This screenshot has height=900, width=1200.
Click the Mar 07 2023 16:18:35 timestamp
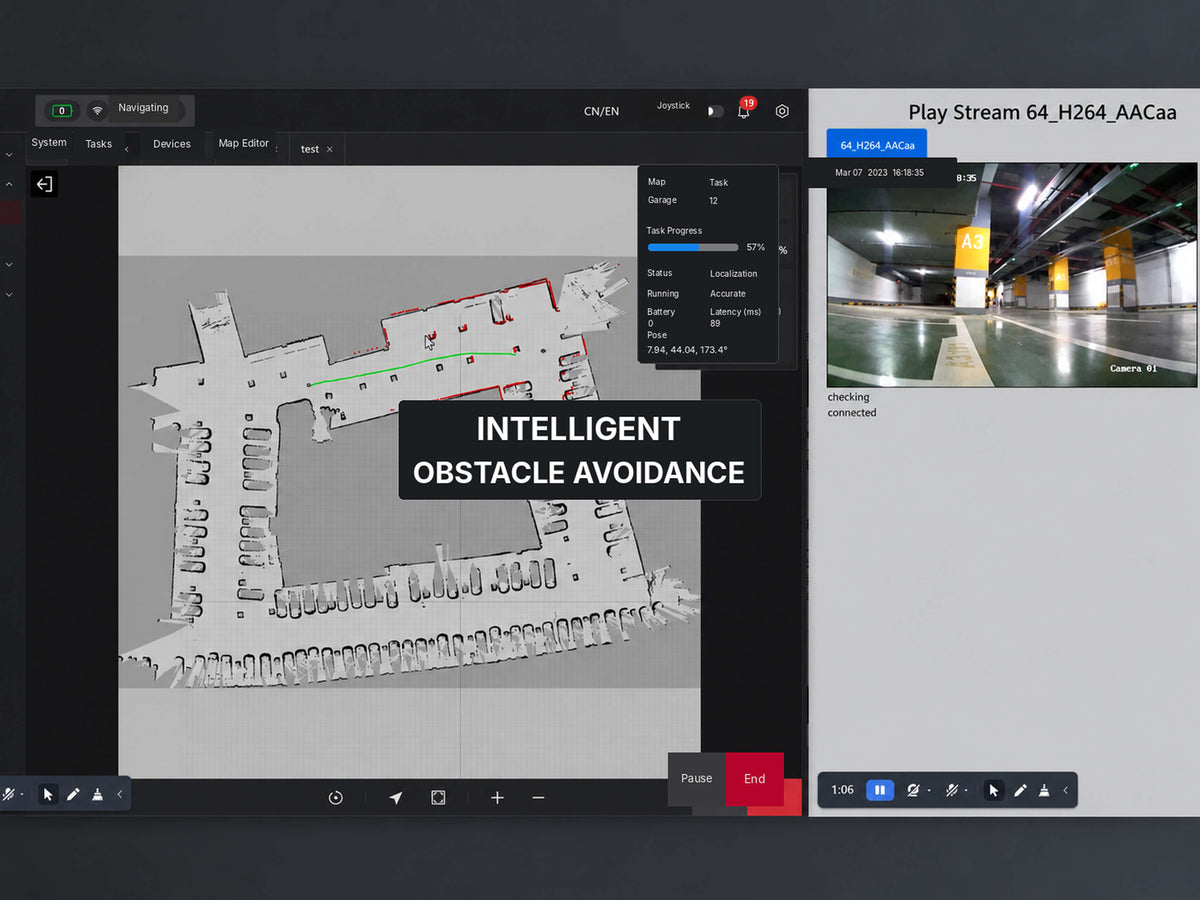point(880,173)
